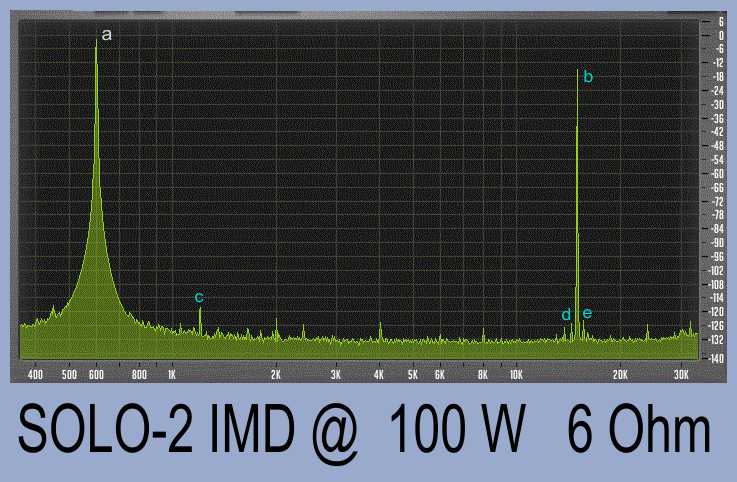Click the harmonic spike above the 4K mark
The width and height of the screenshot is (737, 482).
(x=380, y=330)
